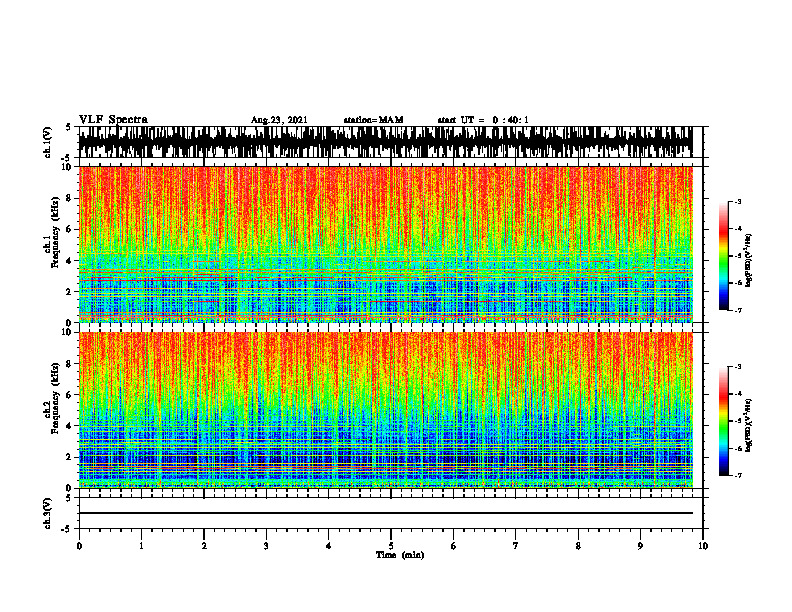Click time axis tick label 2
Image resolution: width=792 pixels, height=612 pixels.
(x=204, y=546)
